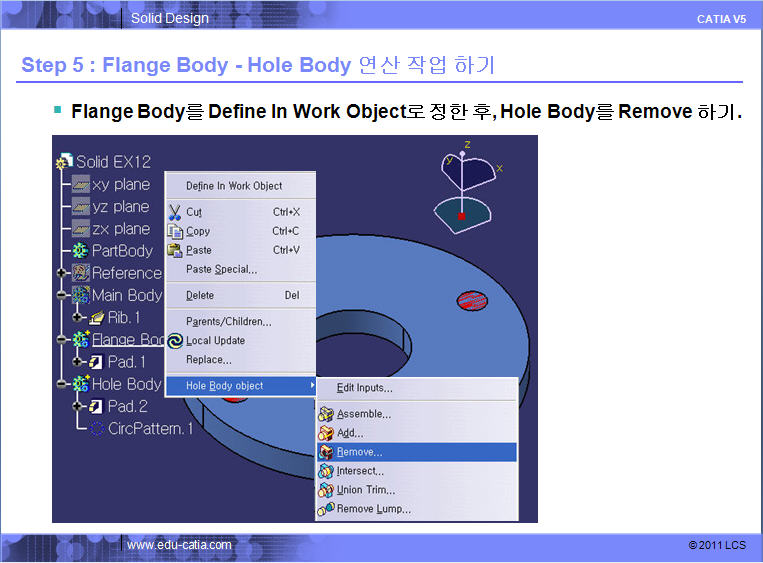763x563 pixels.
Task: Click the red hatched hole on flange
Action: [472, 300]
